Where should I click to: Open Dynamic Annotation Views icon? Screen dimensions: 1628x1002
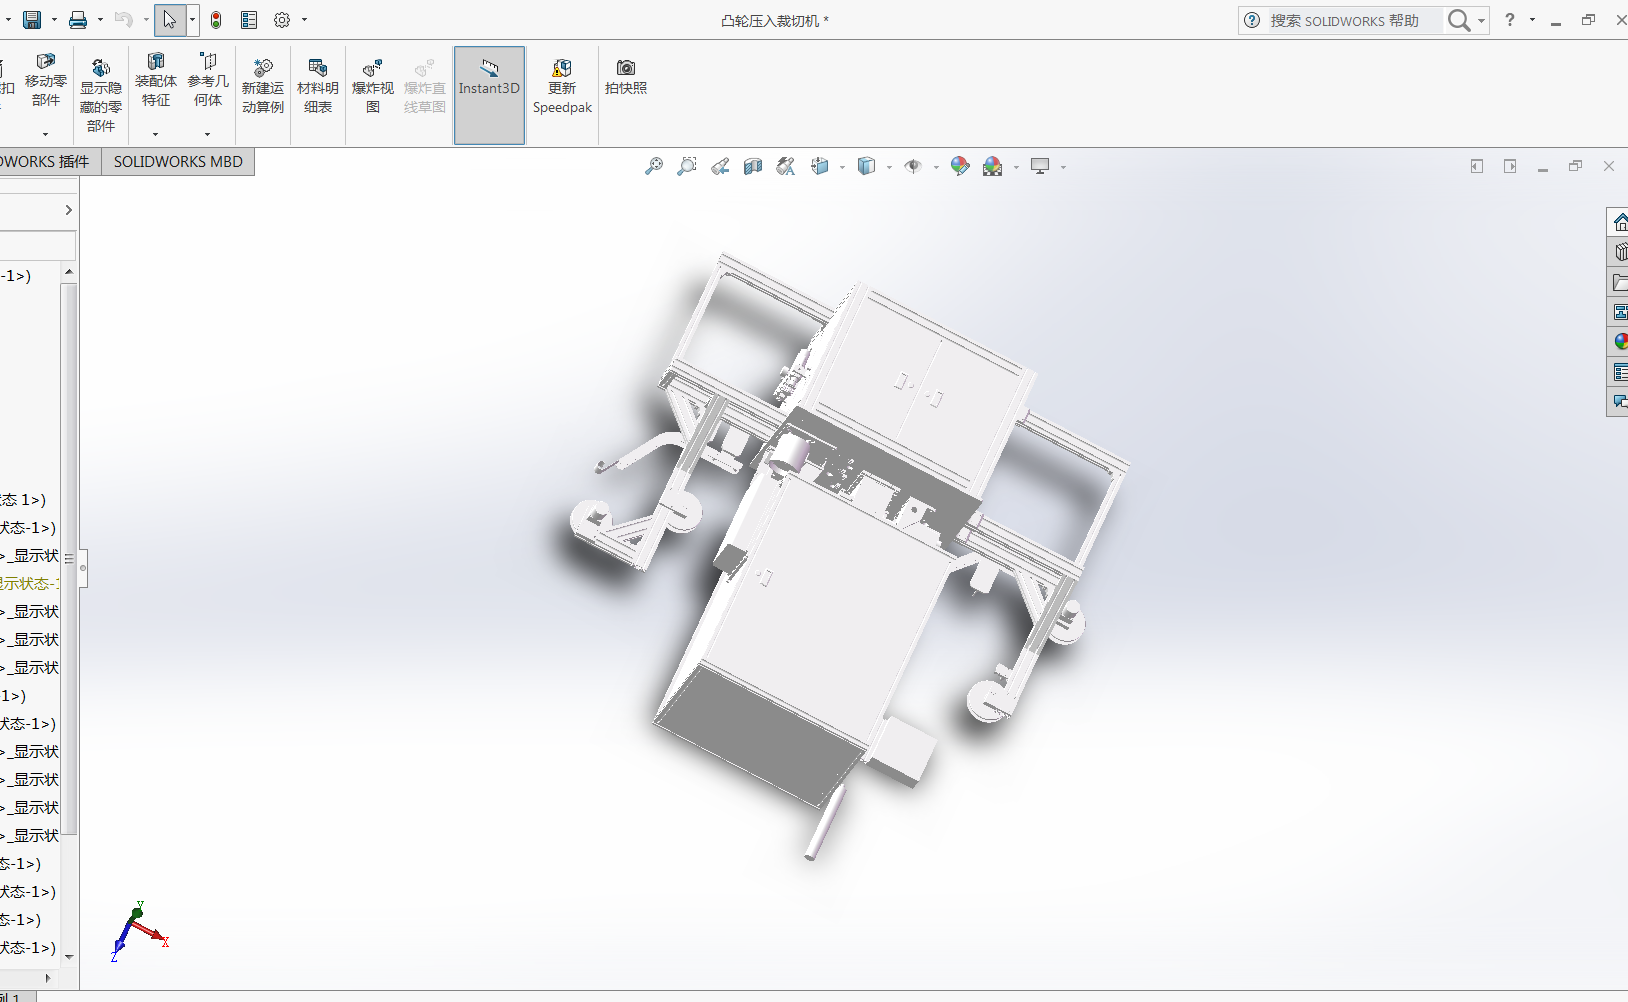pos(786,166)
